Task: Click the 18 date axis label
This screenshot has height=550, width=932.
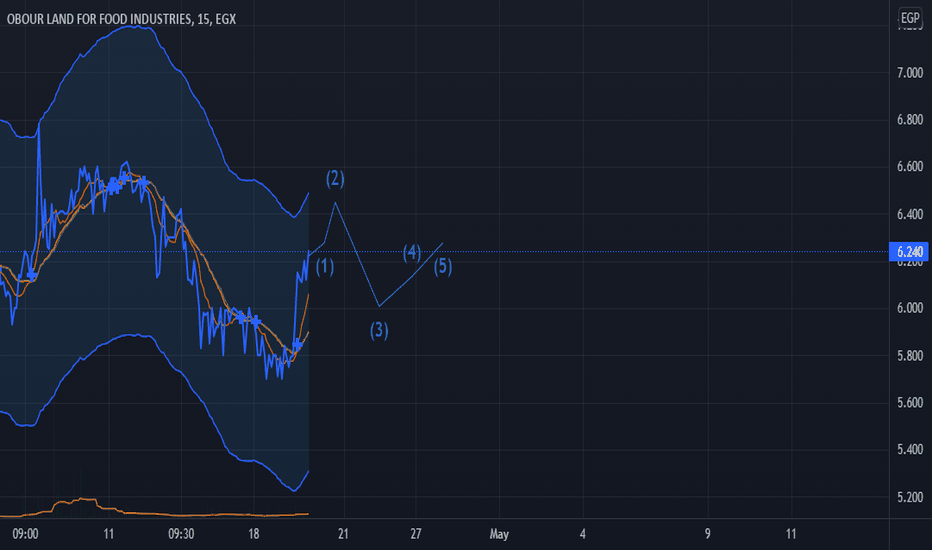Action: pyautogui.click(x=254, y=534)
